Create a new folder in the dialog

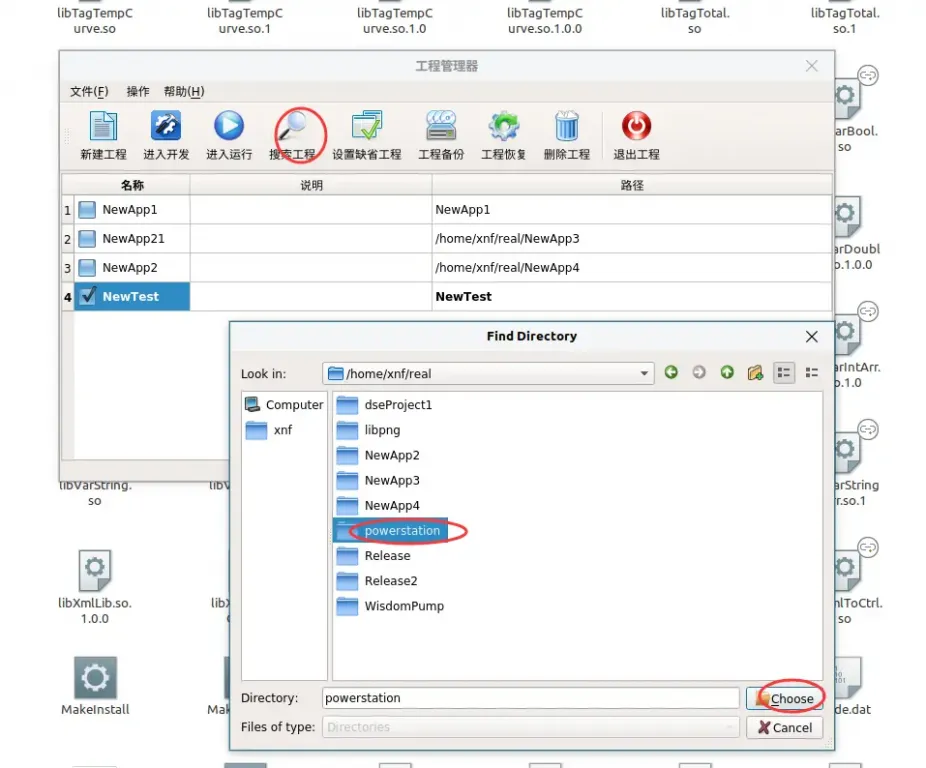pyautogui.click(x=755, y=372)
